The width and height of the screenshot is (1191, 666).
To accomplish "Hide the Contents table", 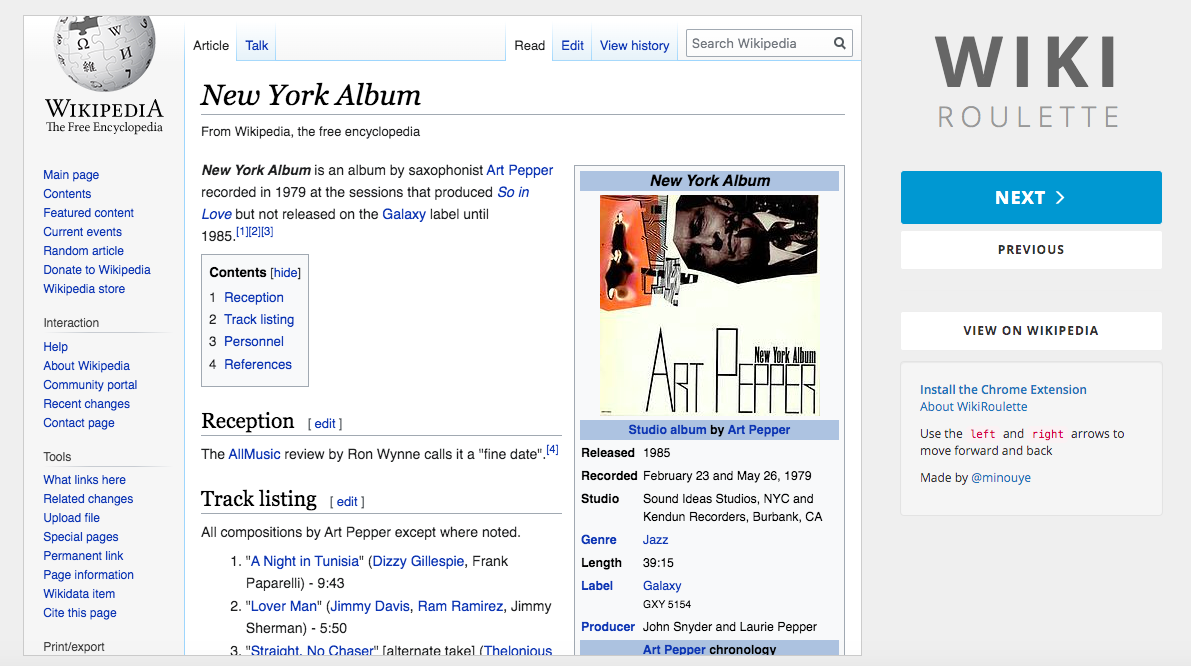I will (x=286, y=273).
